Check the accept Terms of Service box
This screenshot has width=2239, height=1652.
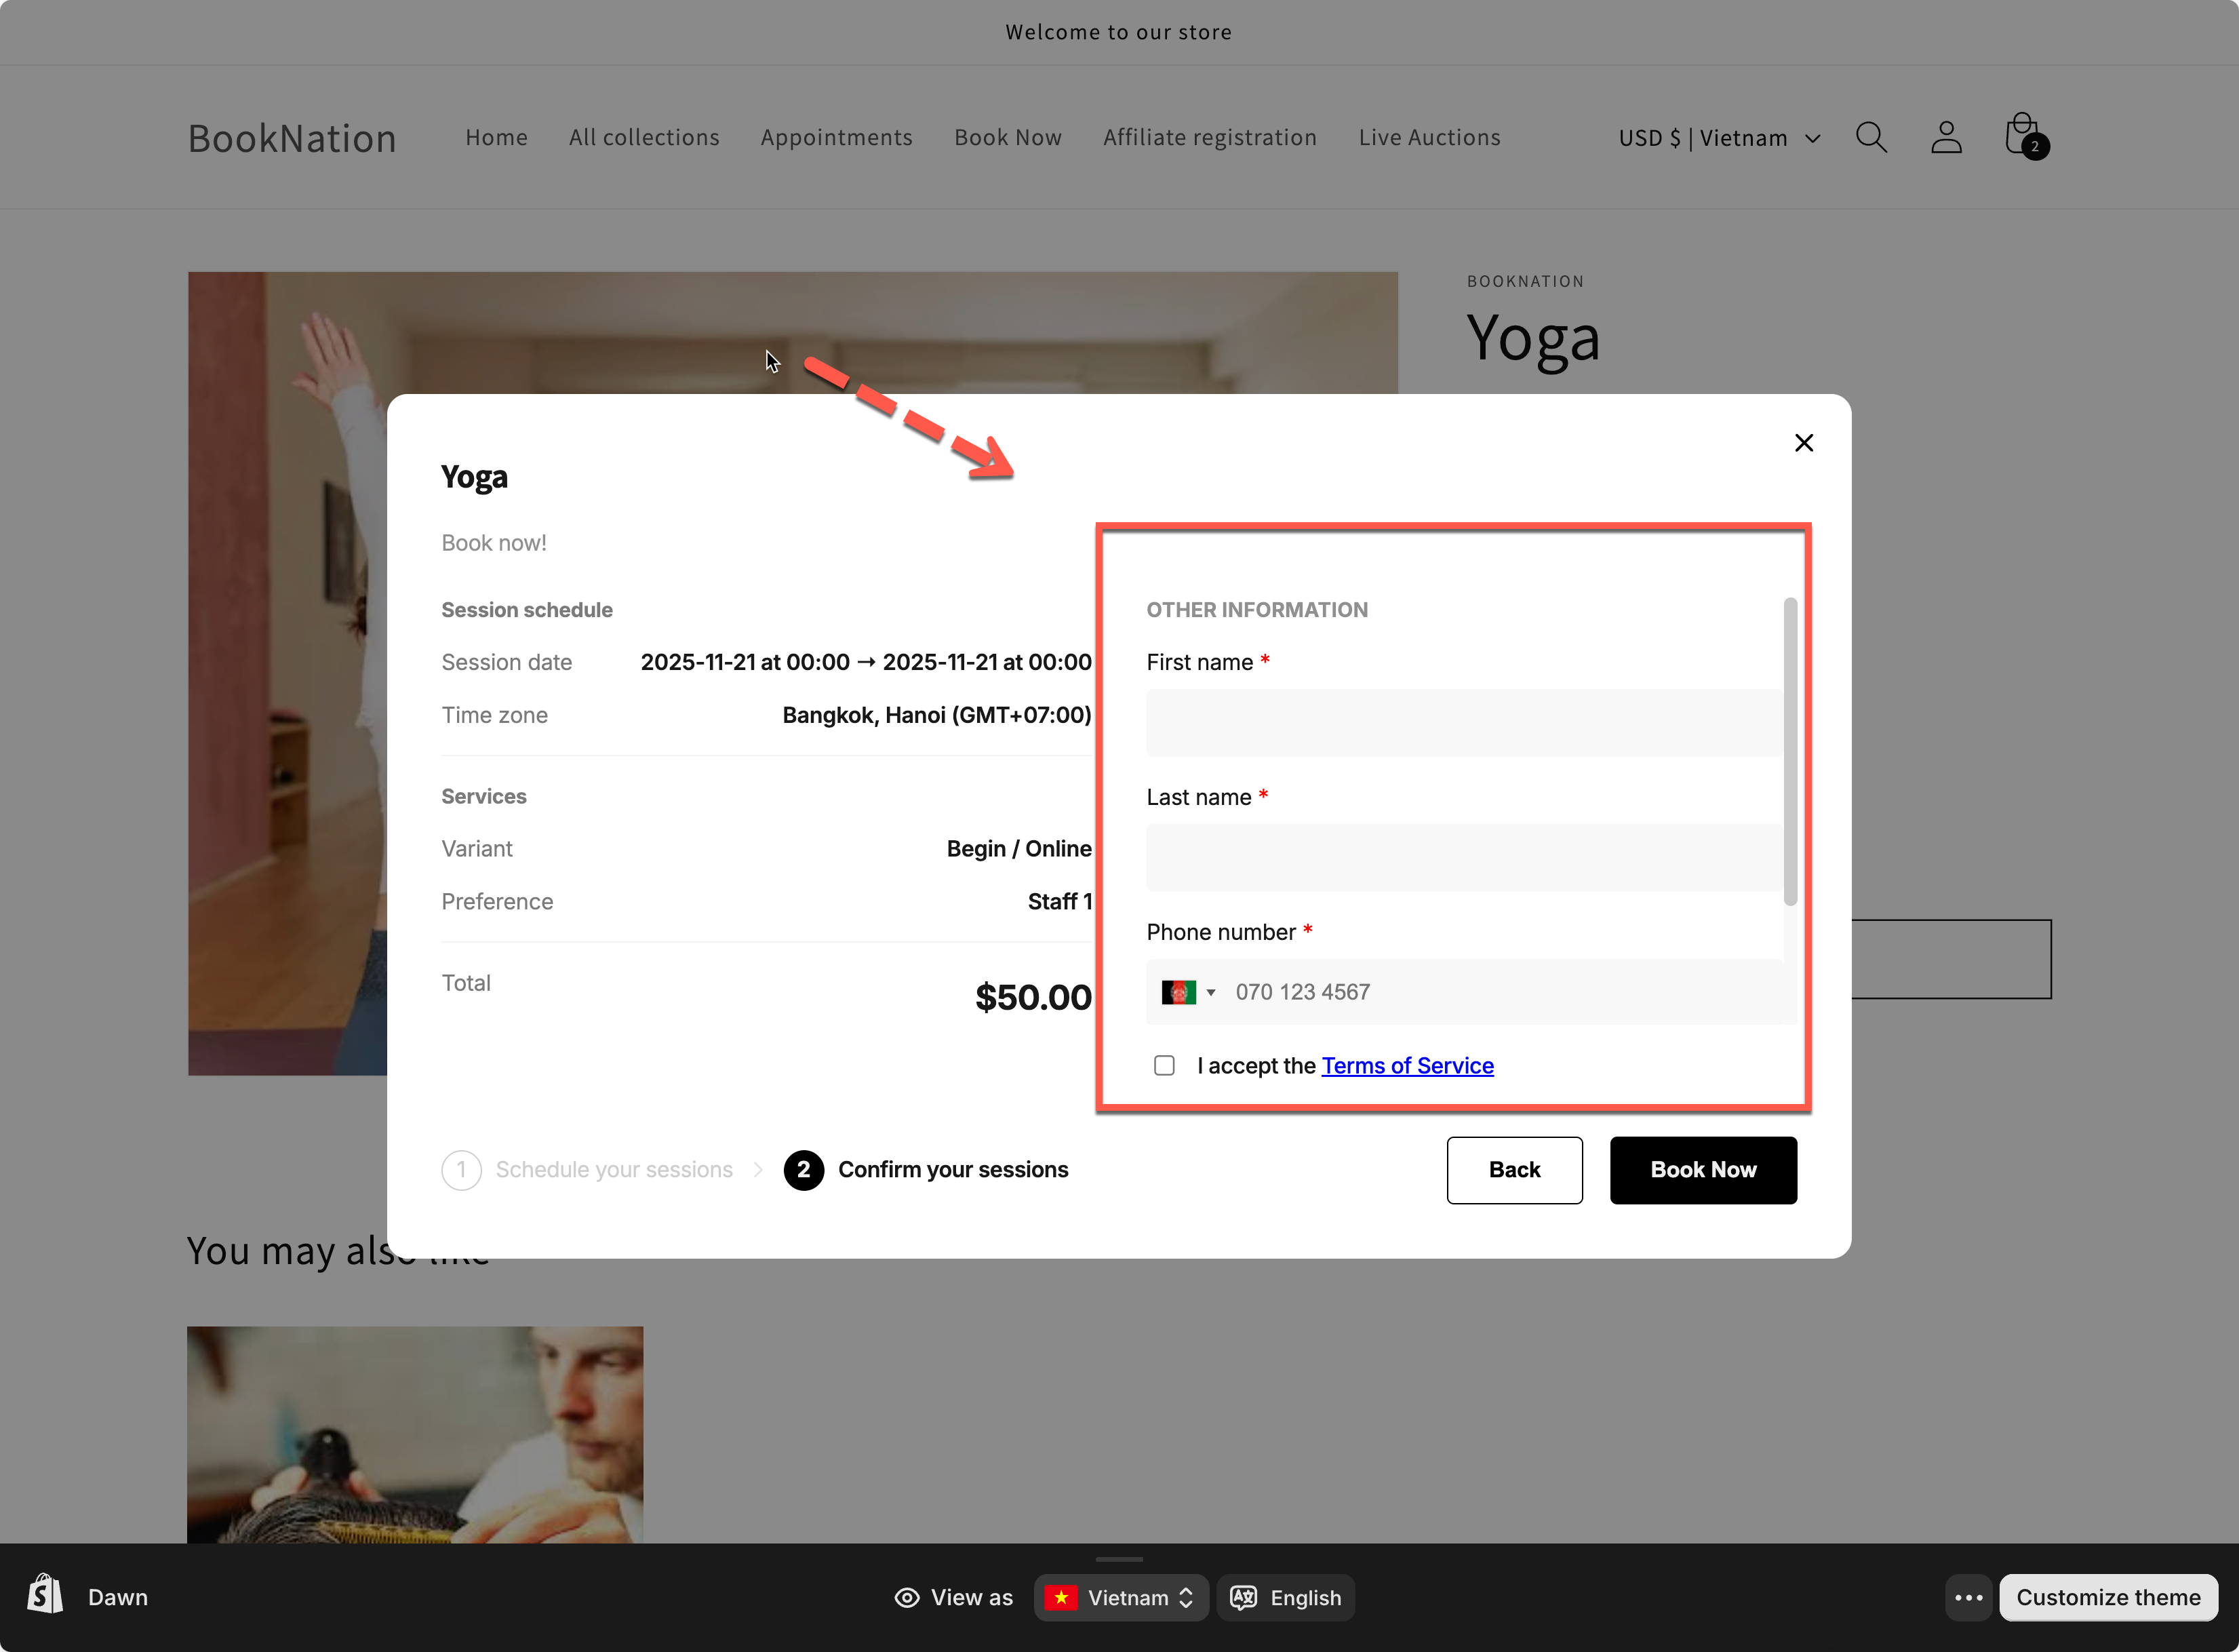click(1164, 1066)
